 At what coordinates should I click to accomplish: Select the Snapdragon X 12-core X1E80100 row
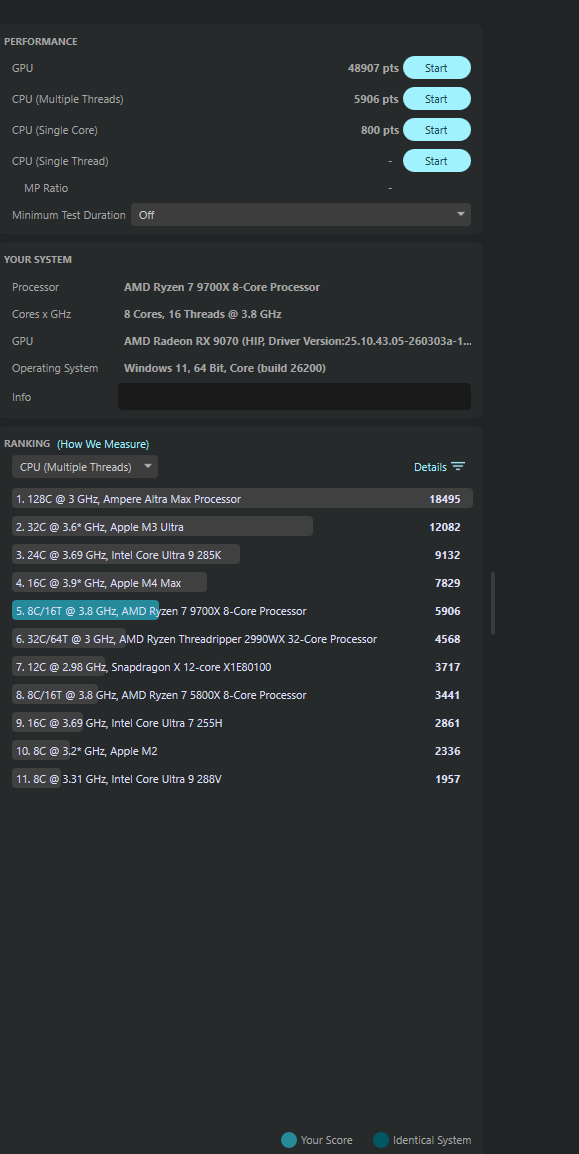pos(242,667)
